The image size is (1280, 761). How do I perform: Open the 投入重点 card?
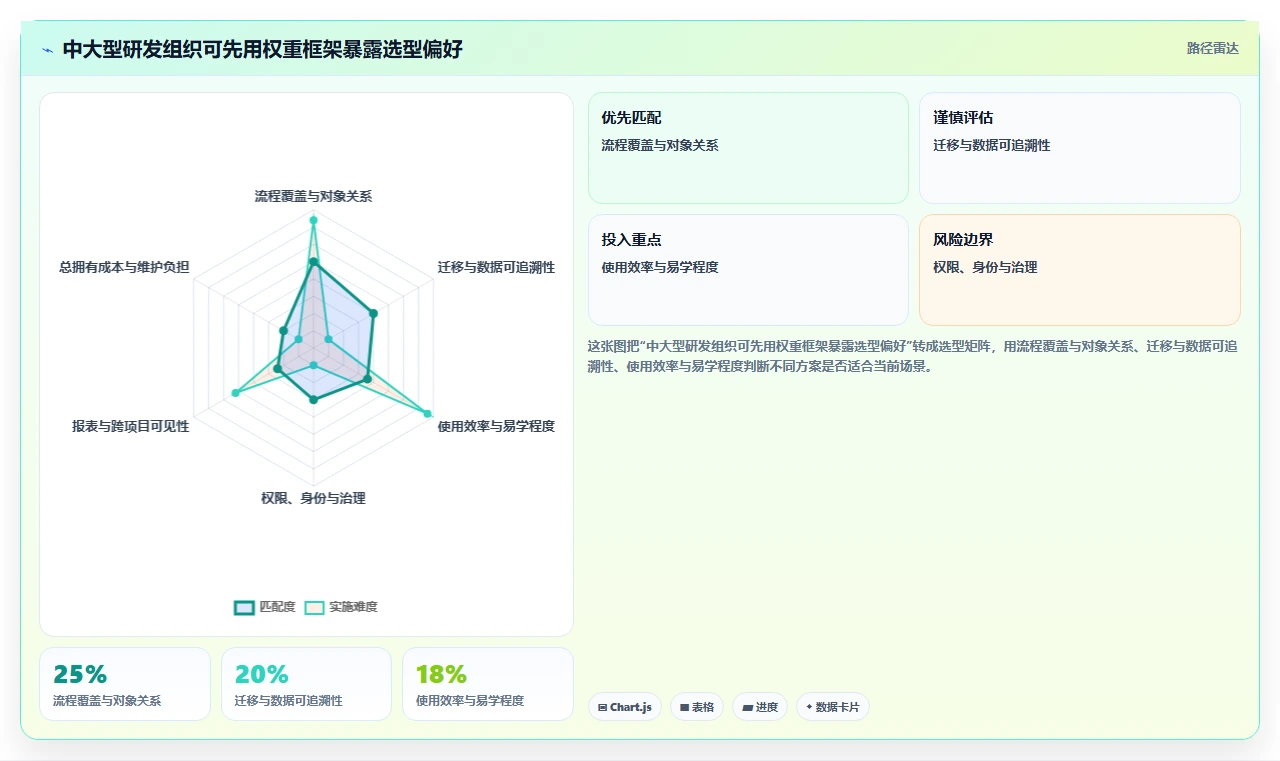tap(748, 270)
